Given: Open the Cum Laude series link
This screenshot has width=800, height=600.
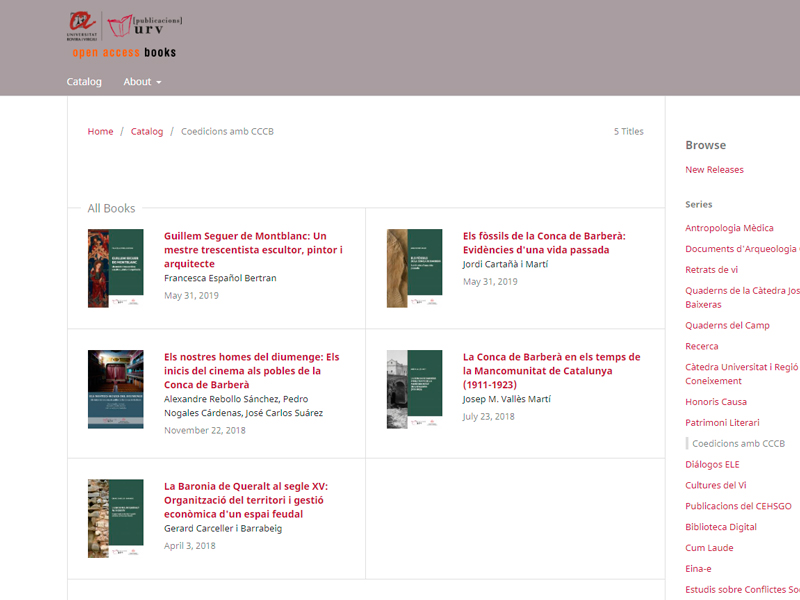Looking at the screenshot, I should 707,548.
